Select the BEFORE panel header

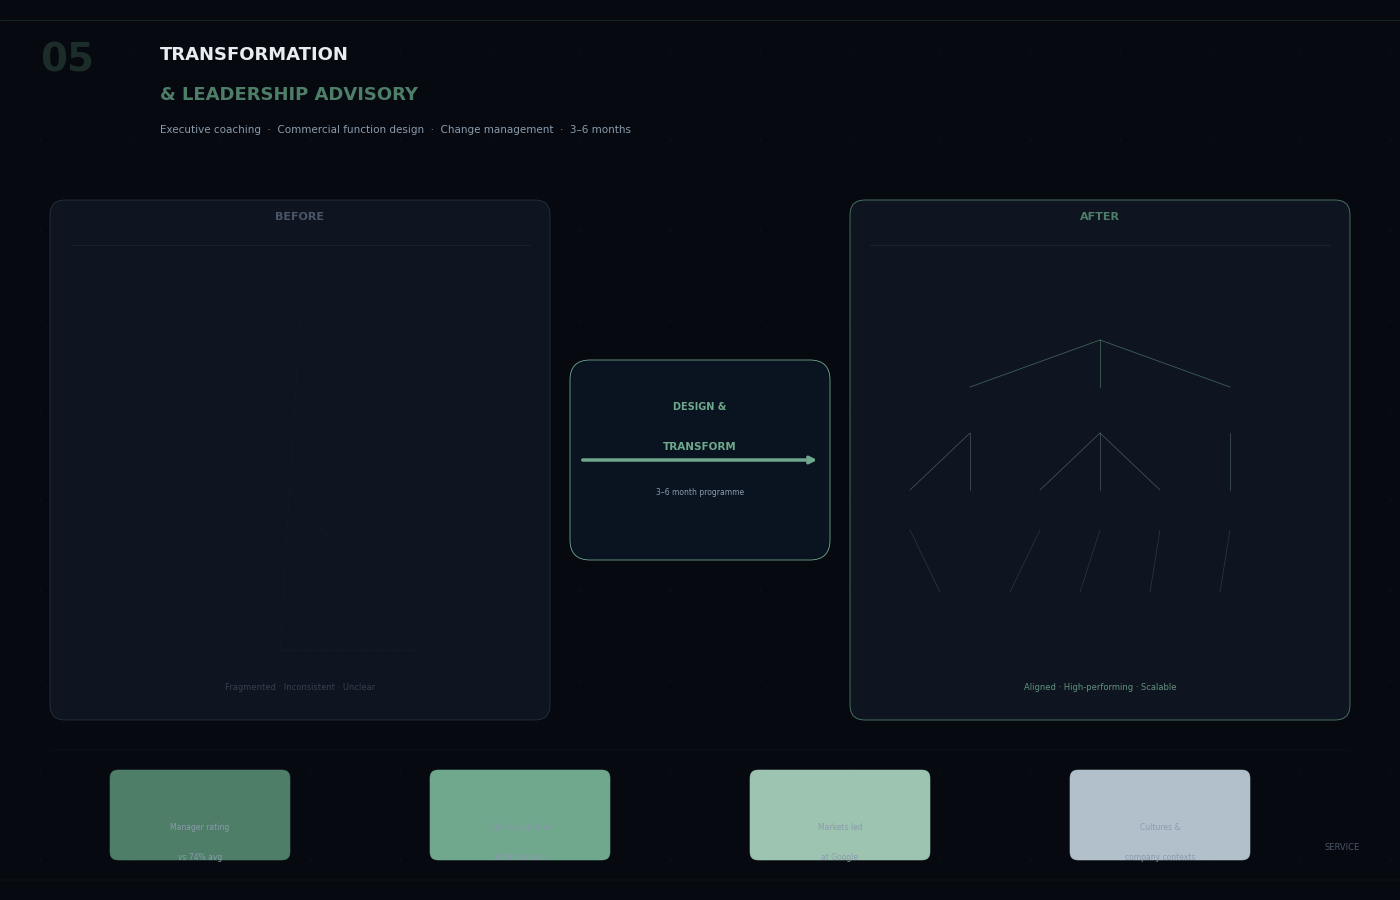[300, 217]
